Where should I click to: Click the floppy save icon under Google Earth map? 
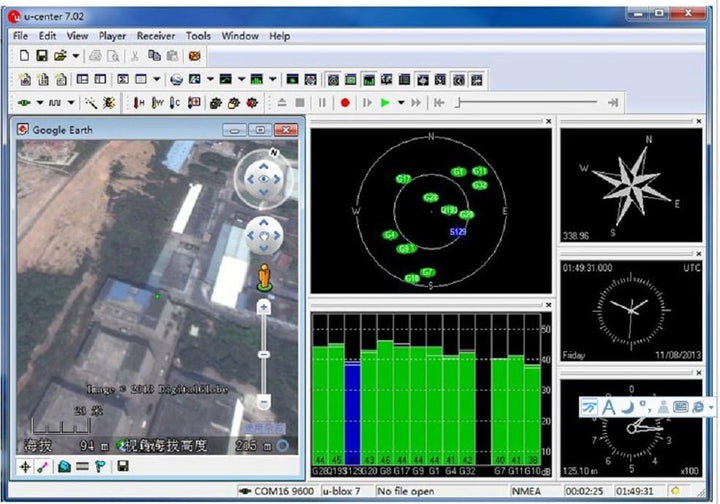[x=123, y=467]
